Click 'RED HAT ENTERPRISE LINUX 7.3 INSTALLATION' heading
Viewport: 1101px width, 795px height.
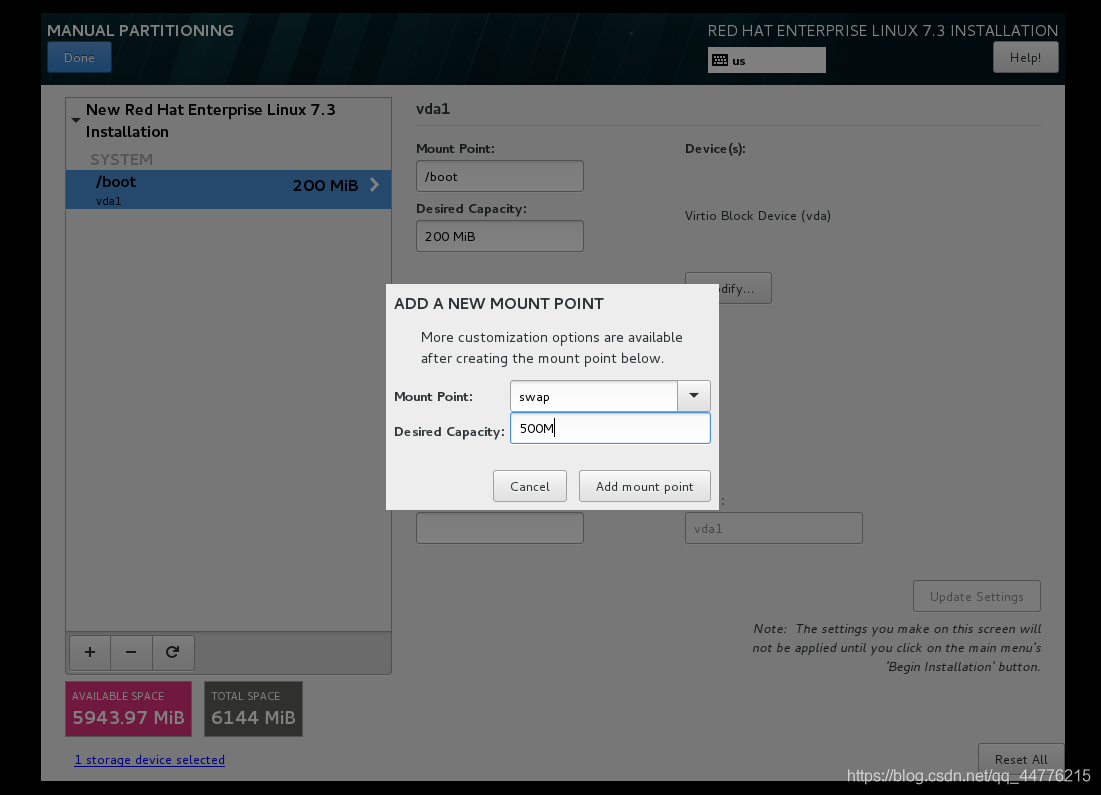[883, 31]
